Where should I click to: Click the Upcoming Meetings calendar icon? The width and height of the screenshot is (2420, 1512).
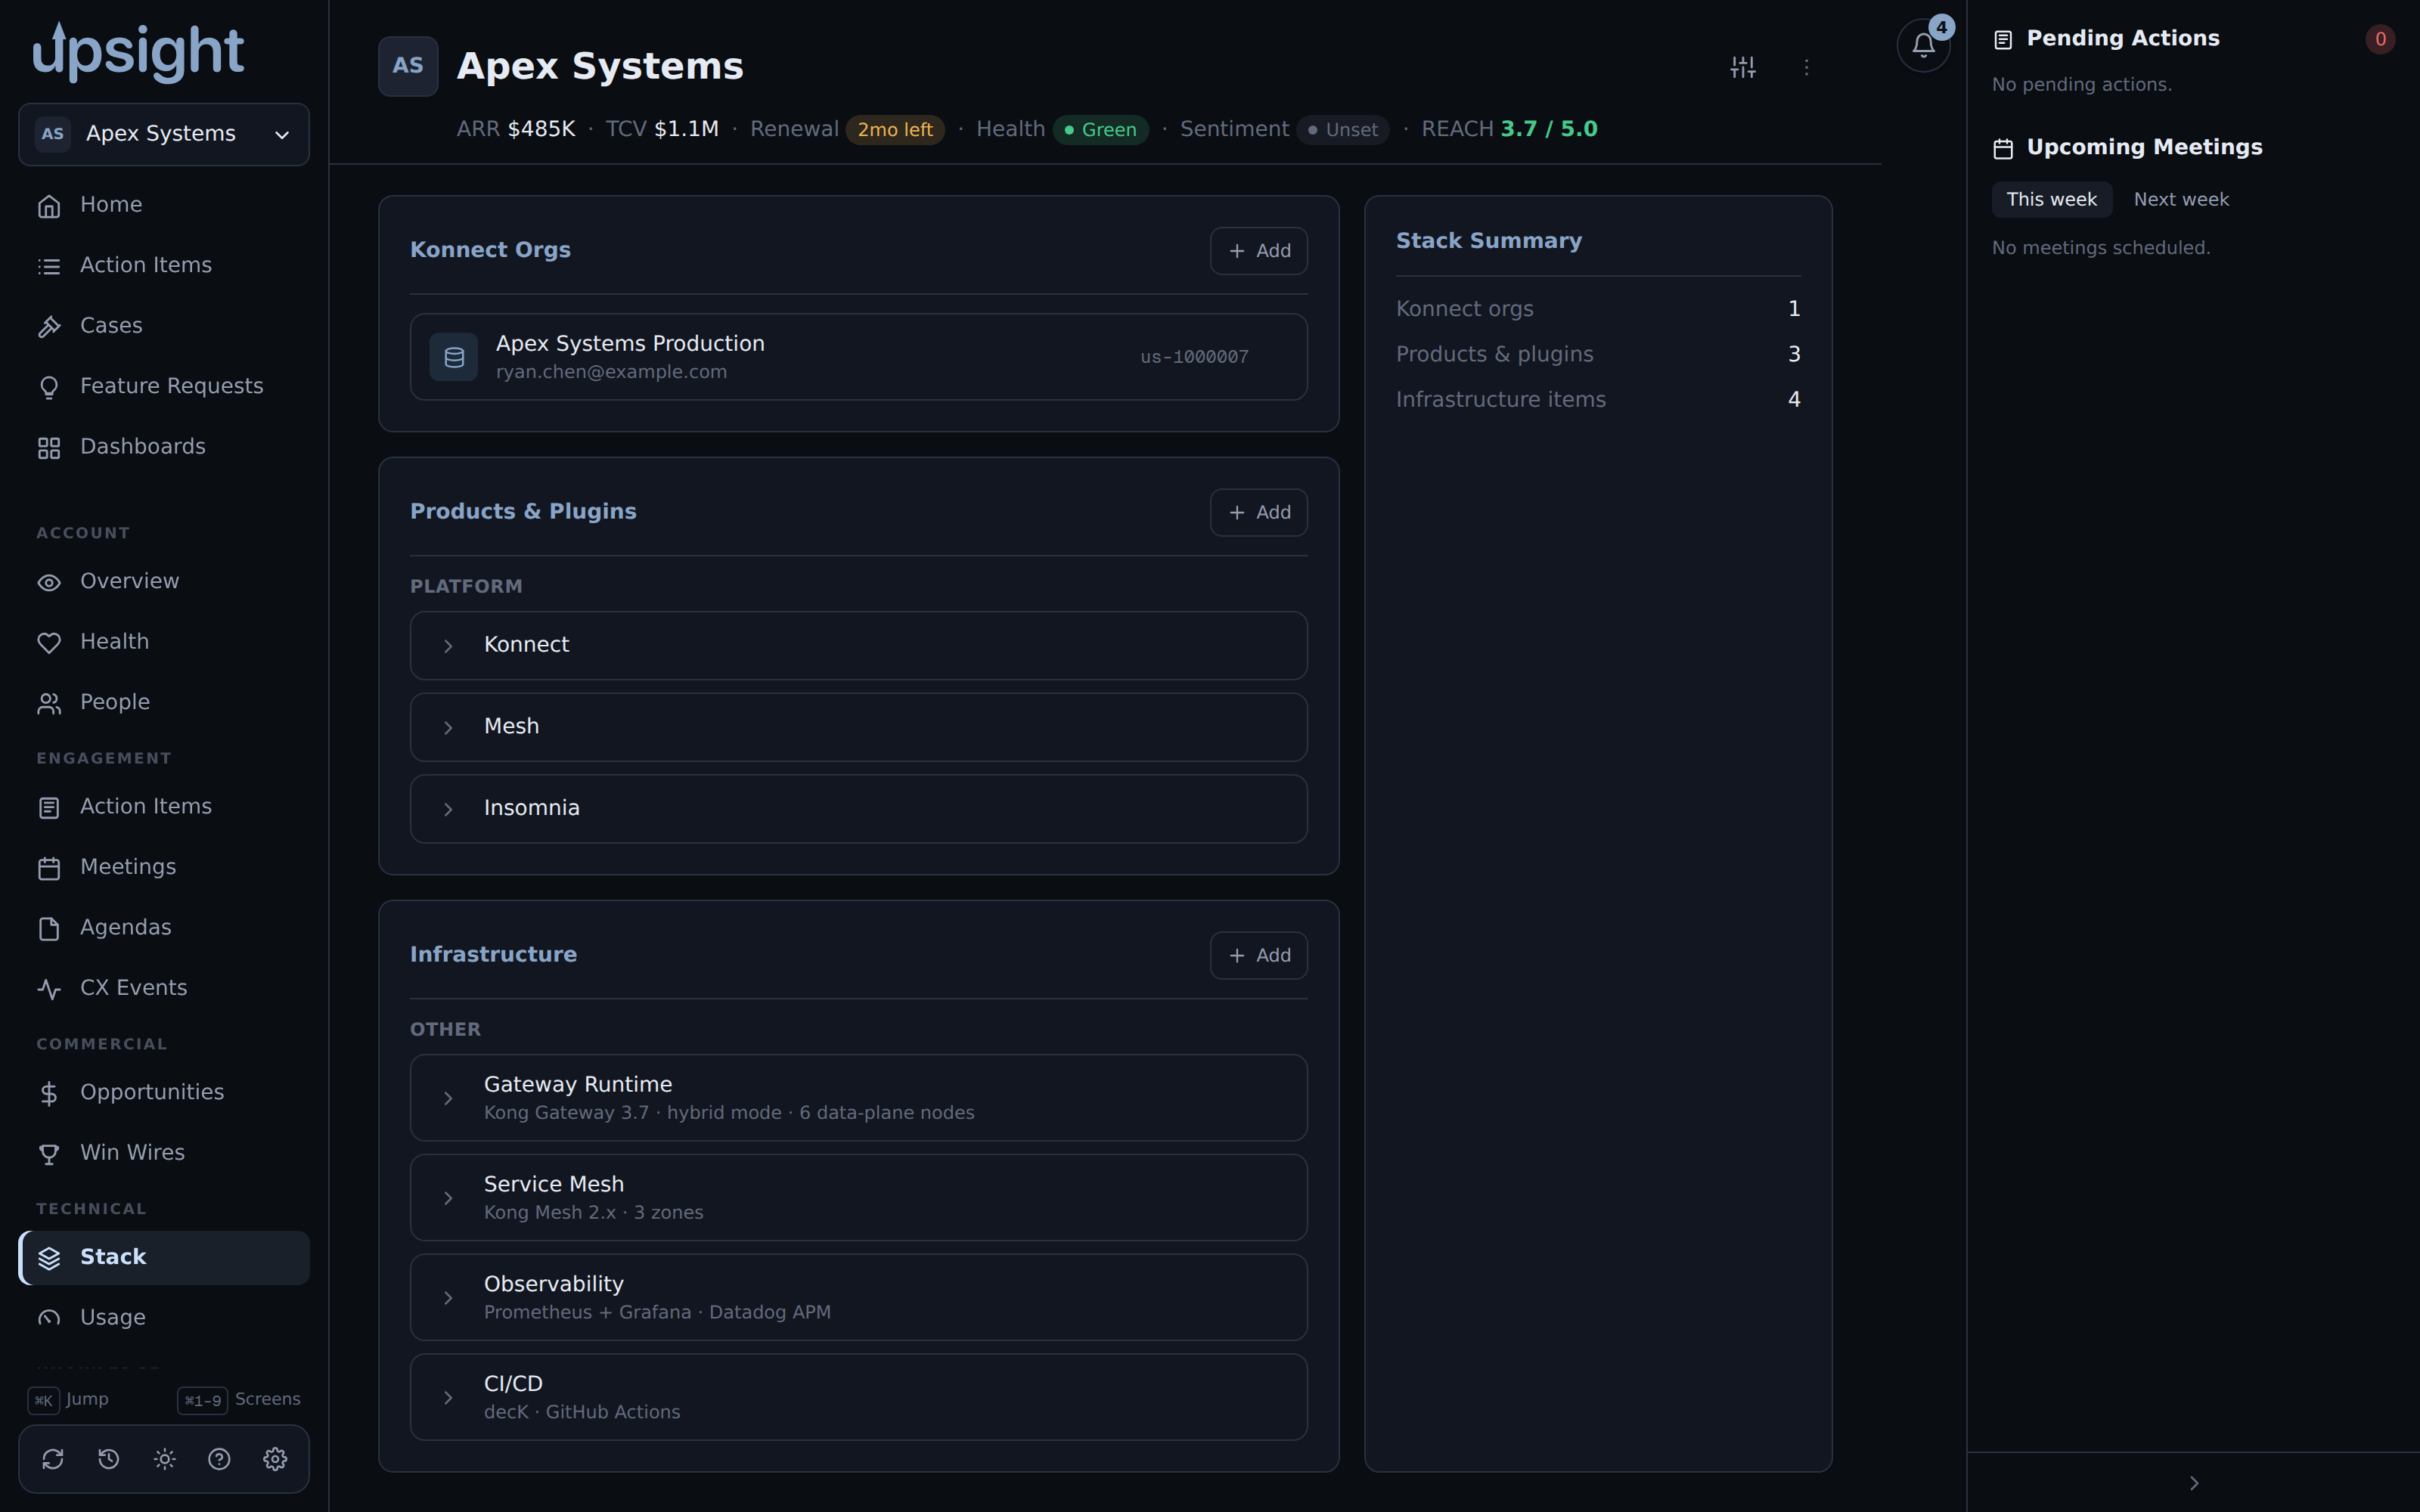pos(2003,148)
